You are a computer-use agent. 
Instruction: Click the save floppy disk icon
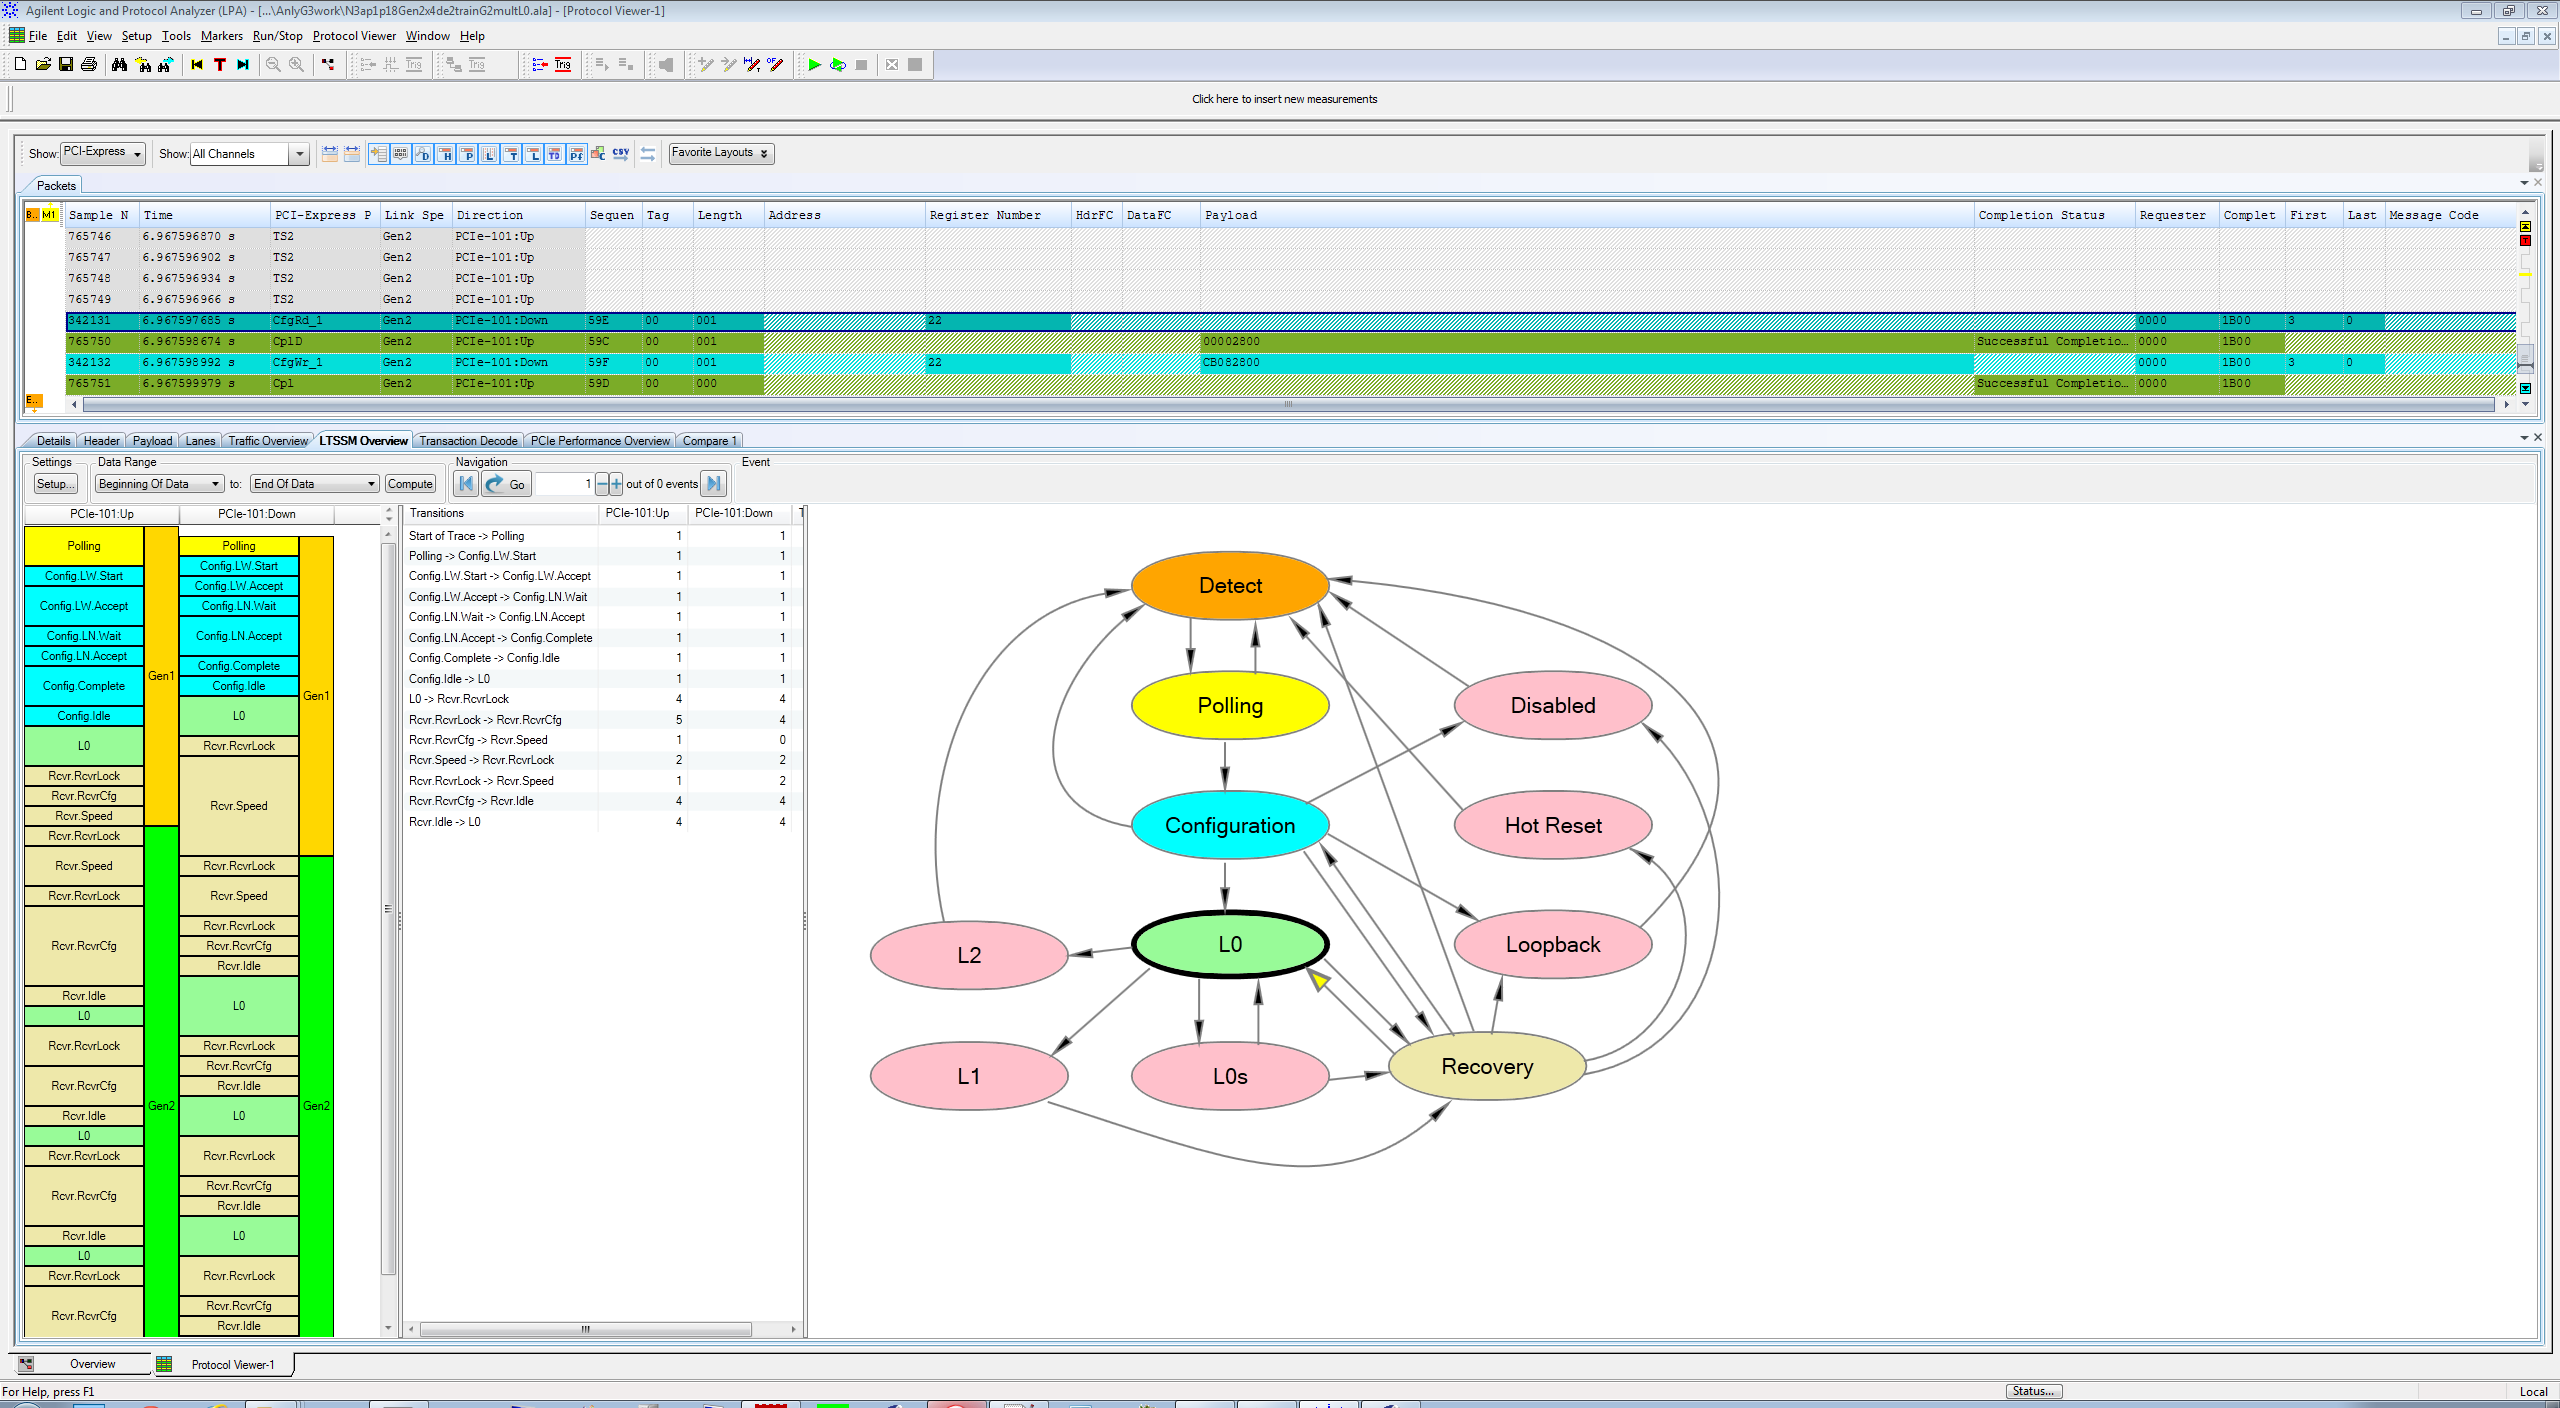[x=66, y=65]
